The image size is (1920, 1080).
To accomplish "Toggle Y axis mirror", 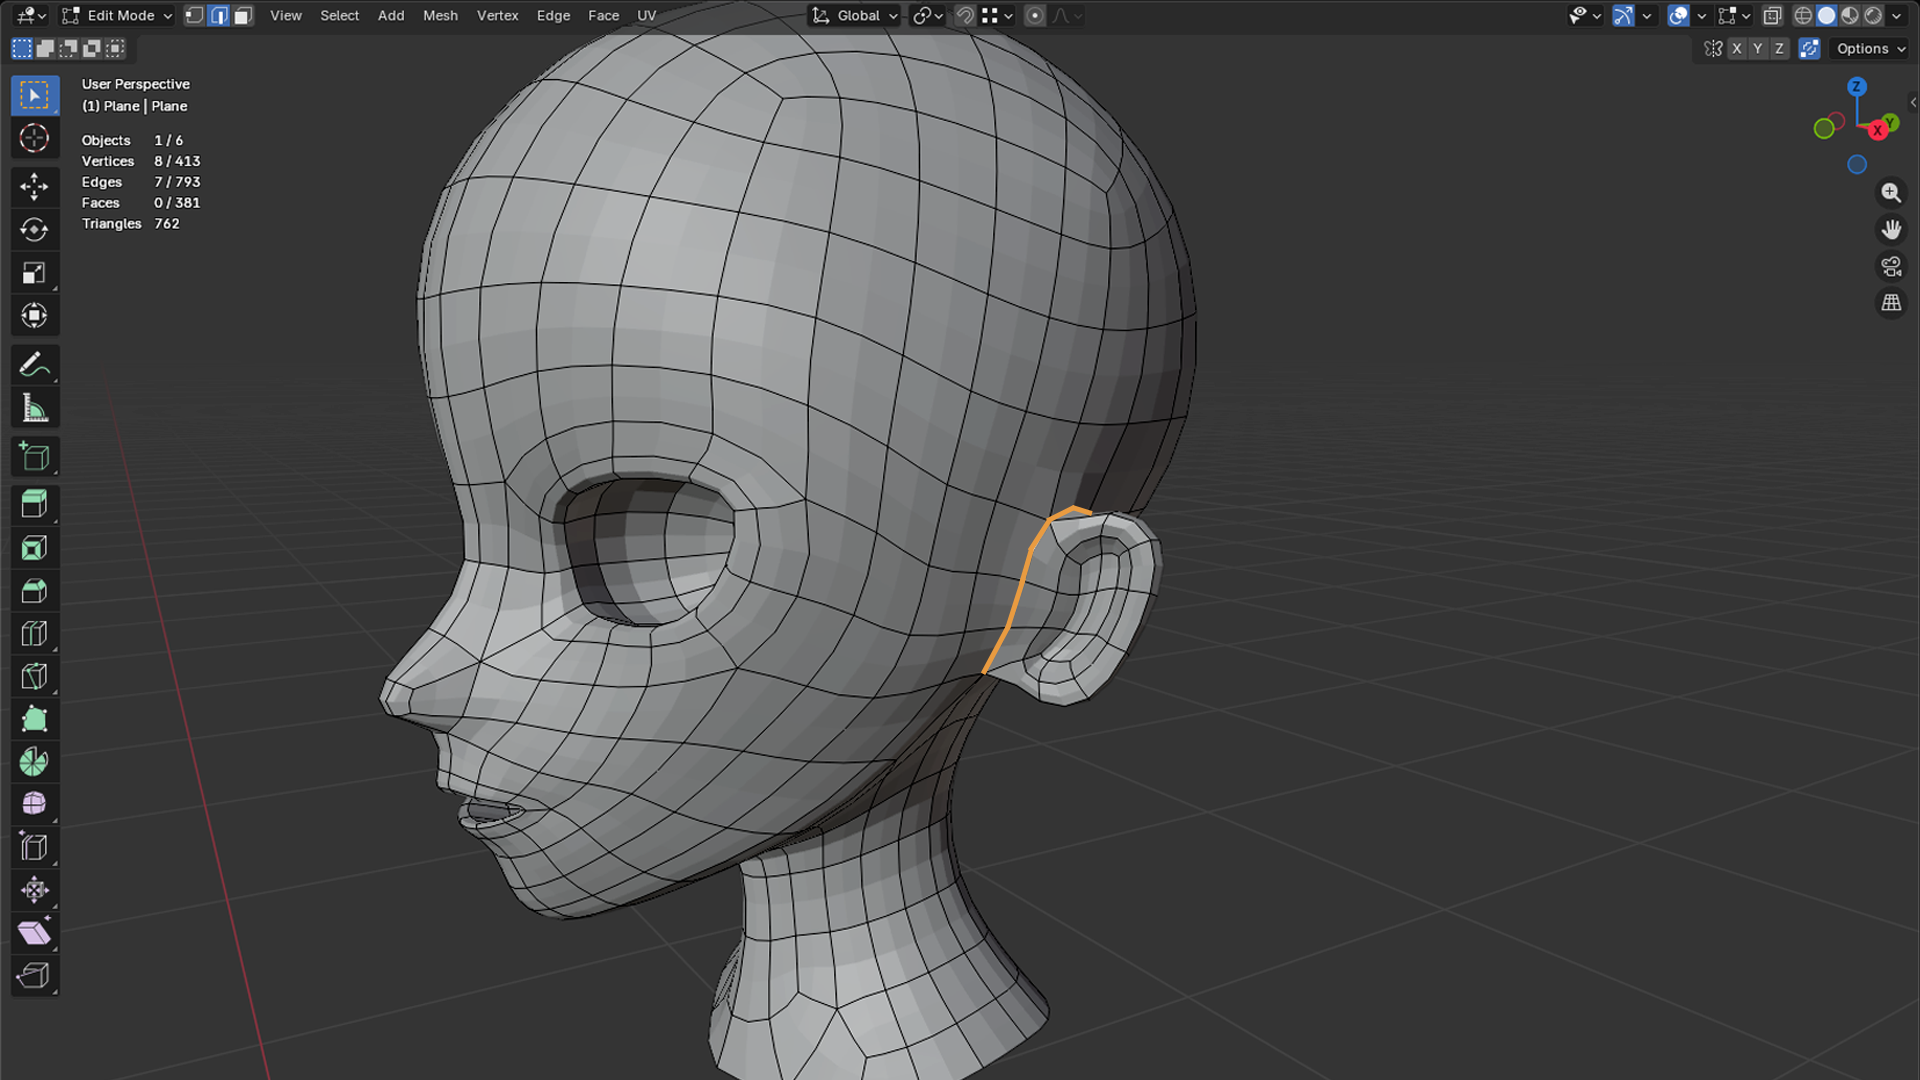I will coord(1758,48).
